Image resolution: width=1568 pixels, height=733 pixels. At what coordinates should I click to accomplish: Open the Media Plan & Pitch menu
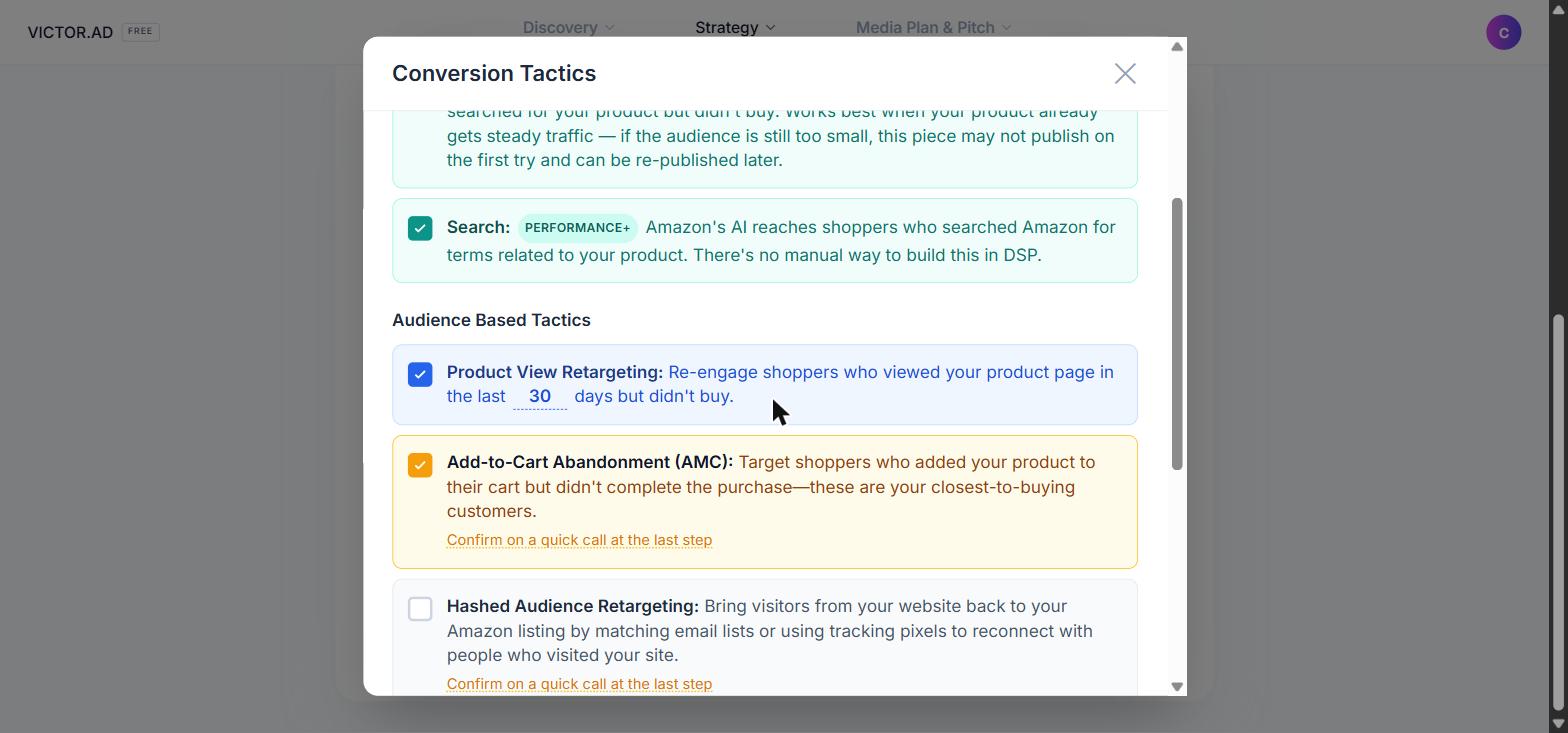click(933, 27)
